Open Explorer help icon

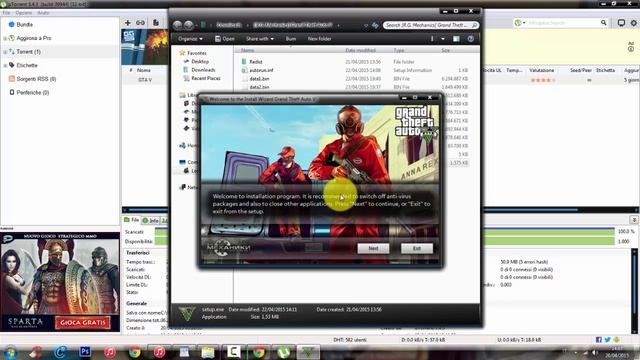(471, 39)
